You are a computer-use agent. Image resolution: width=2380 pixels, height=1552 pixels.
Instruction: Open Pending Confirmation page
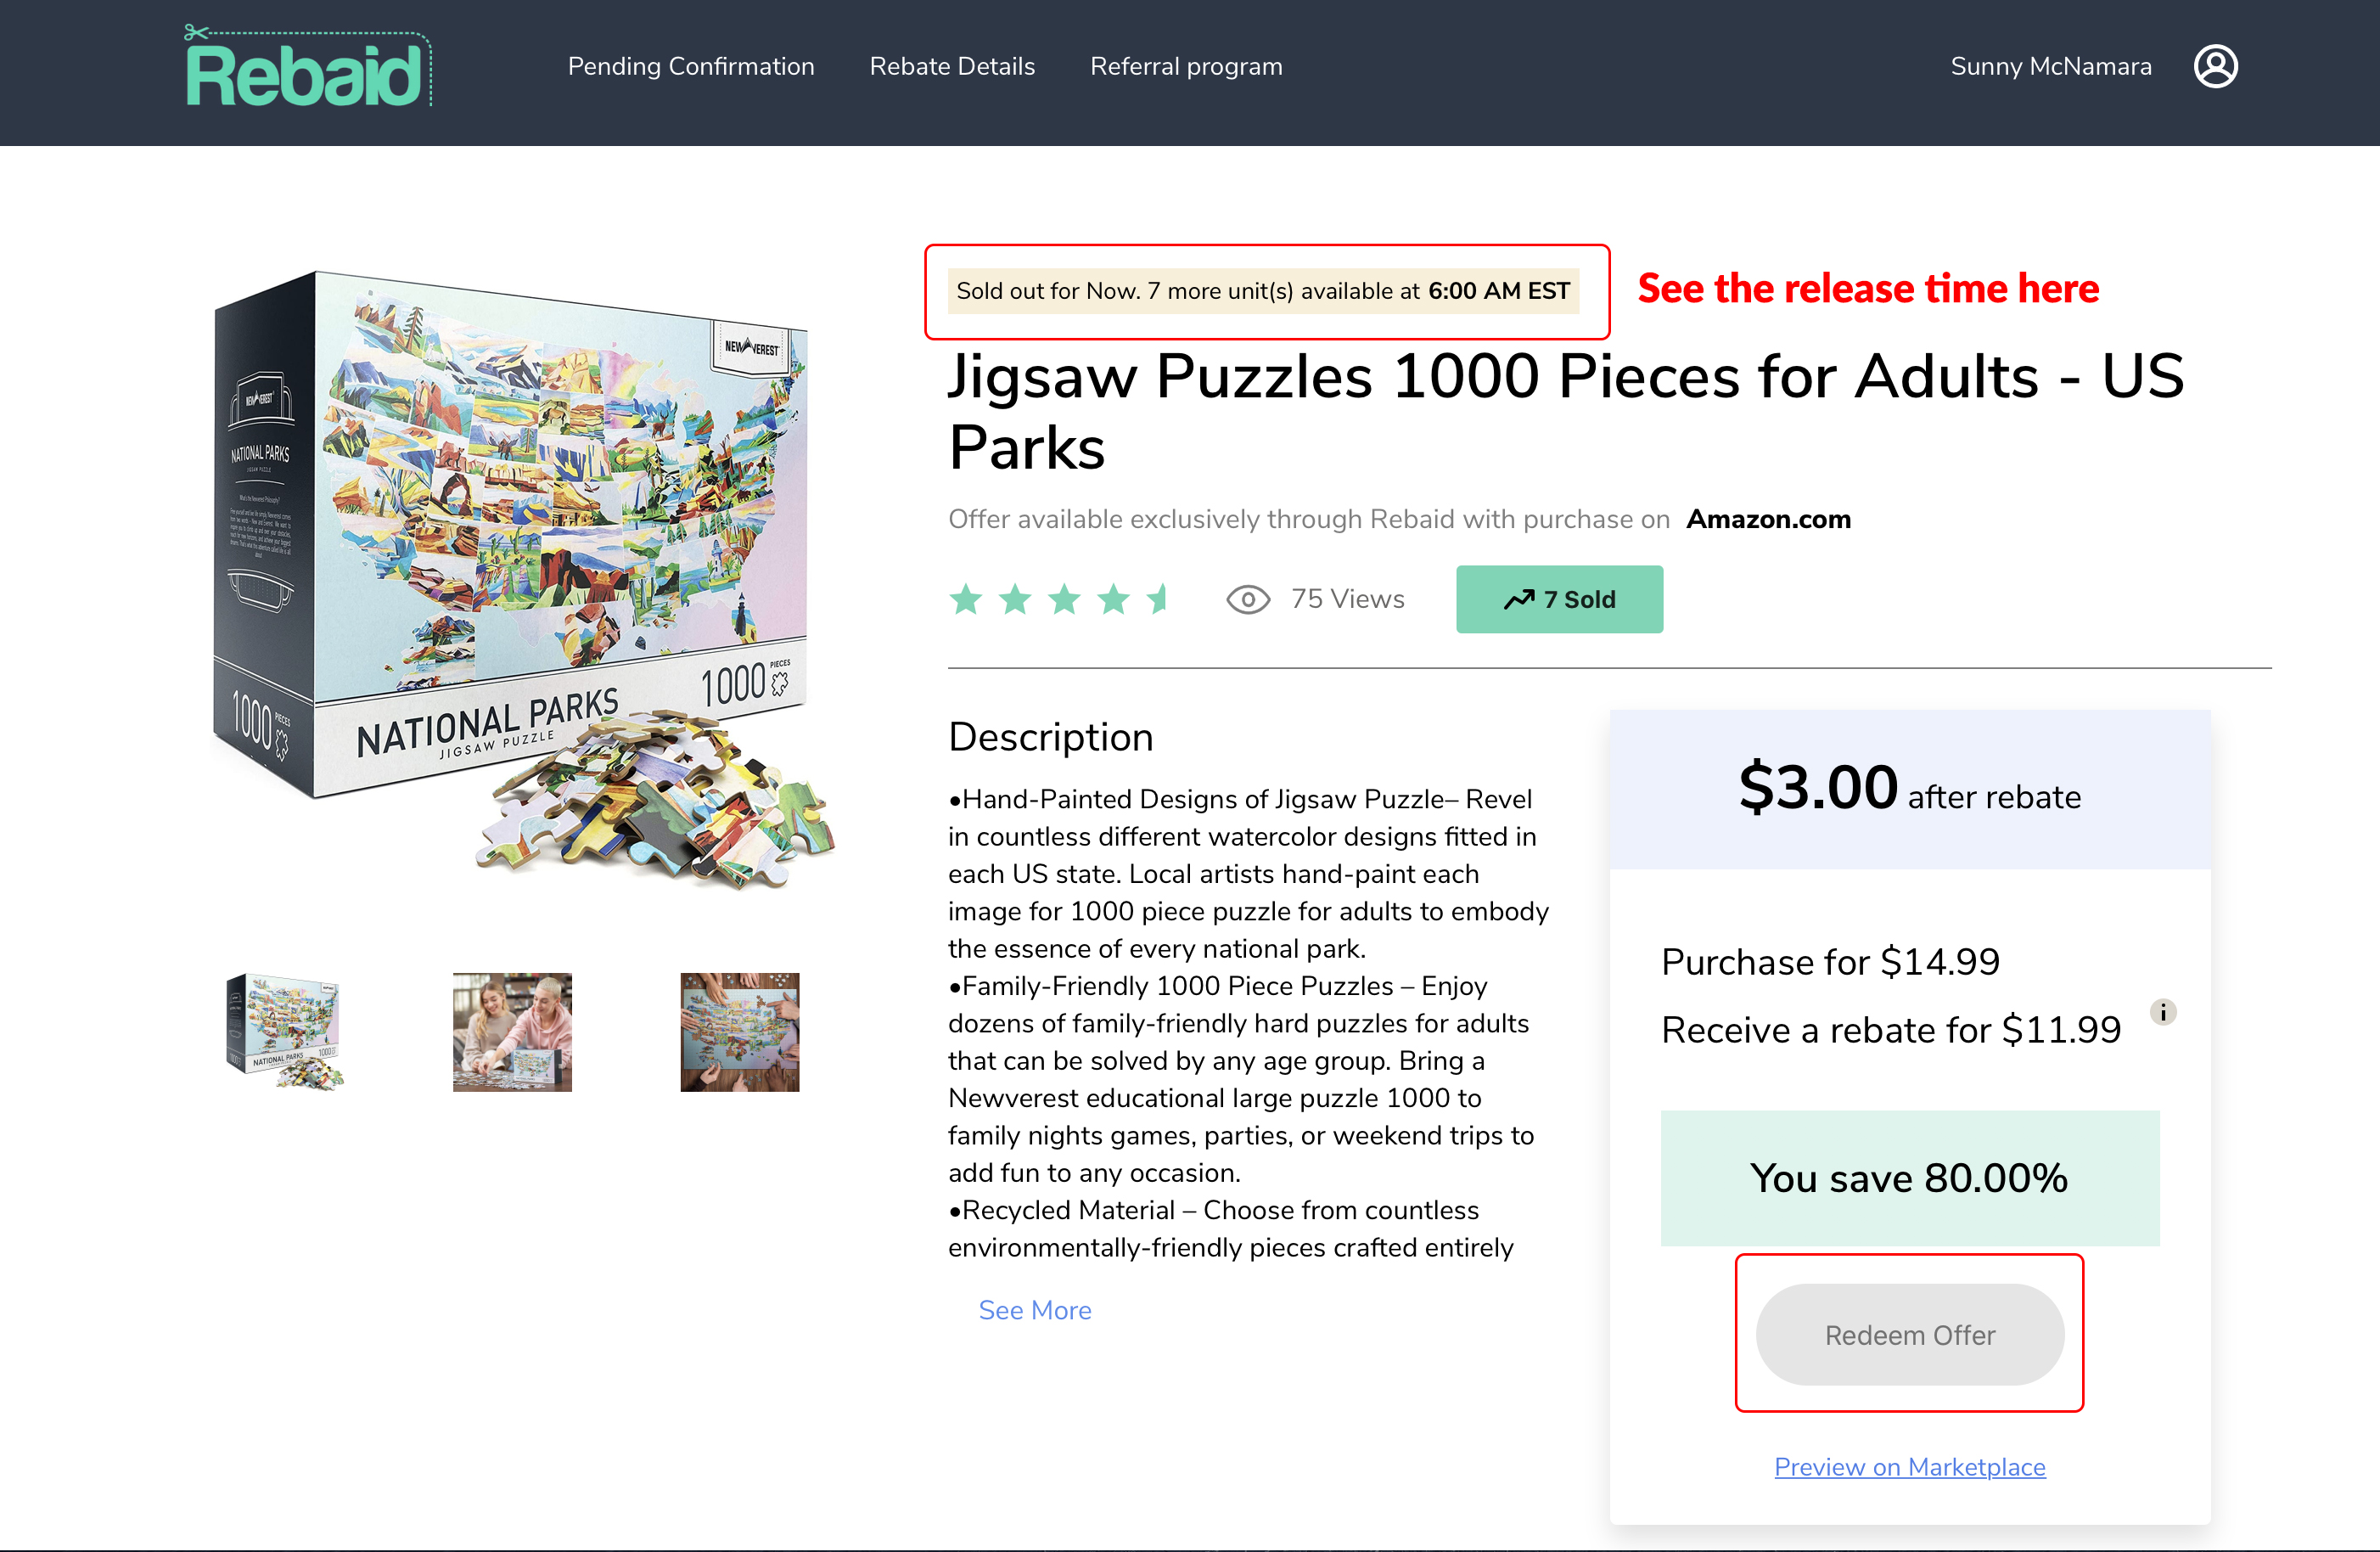click(x=691, y=67)
